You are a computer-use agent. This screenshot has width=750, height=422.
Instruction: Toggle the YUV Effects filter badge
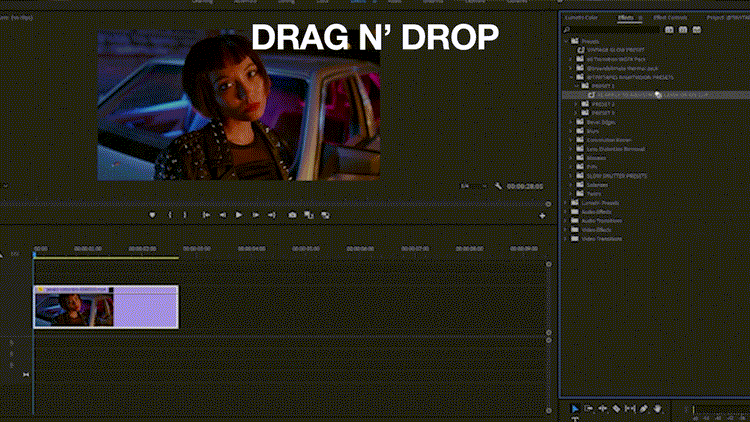click(697, 30)
